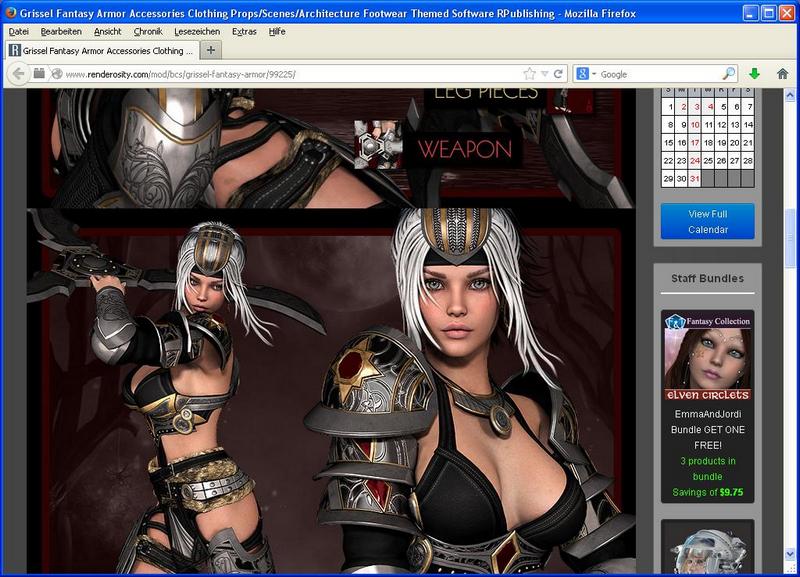Click the vertical scrollbar thumb
The height and width of the screenshot is (577, 800).
[x=790, y=237]
